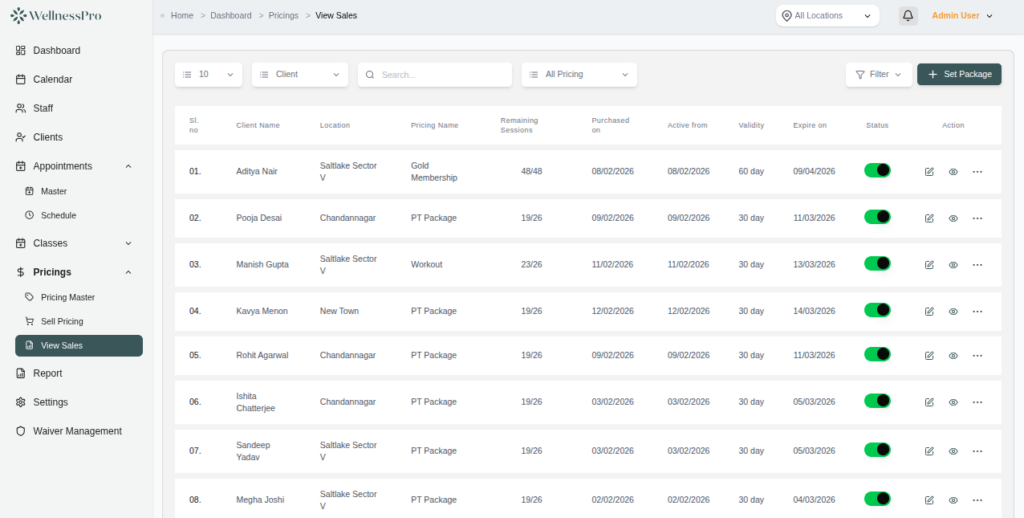The image size is (1024, 518).
Task: View Pooja Desai's sale with eye icon
Action: 953,218
